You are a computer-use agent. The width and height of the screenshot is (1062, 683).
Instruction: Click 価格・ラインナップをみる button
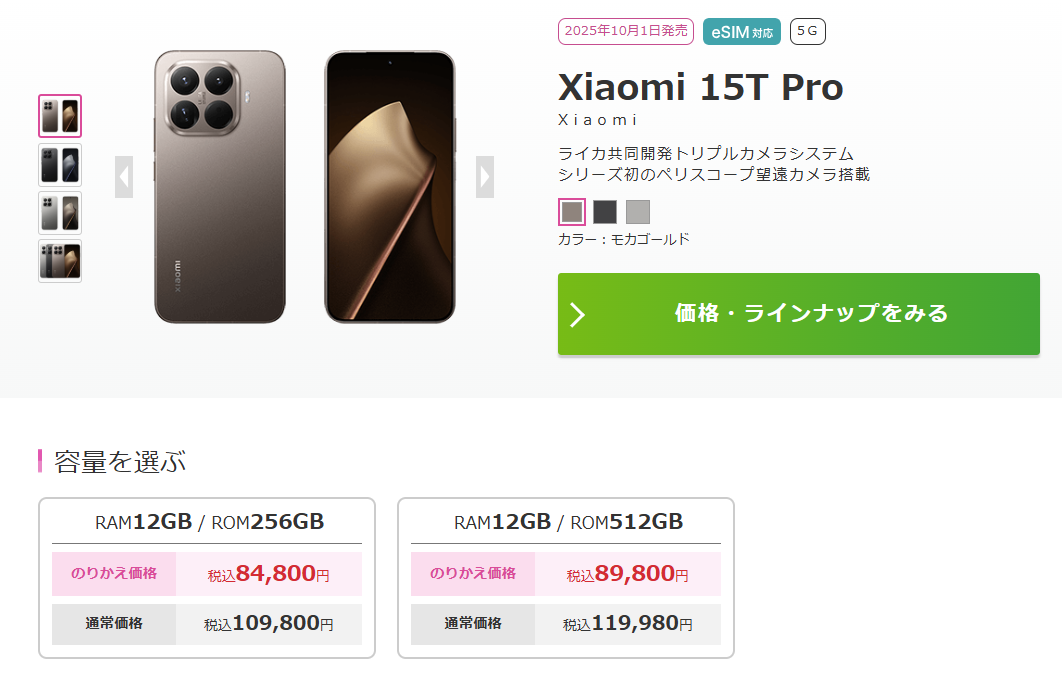tap(799, 314)
